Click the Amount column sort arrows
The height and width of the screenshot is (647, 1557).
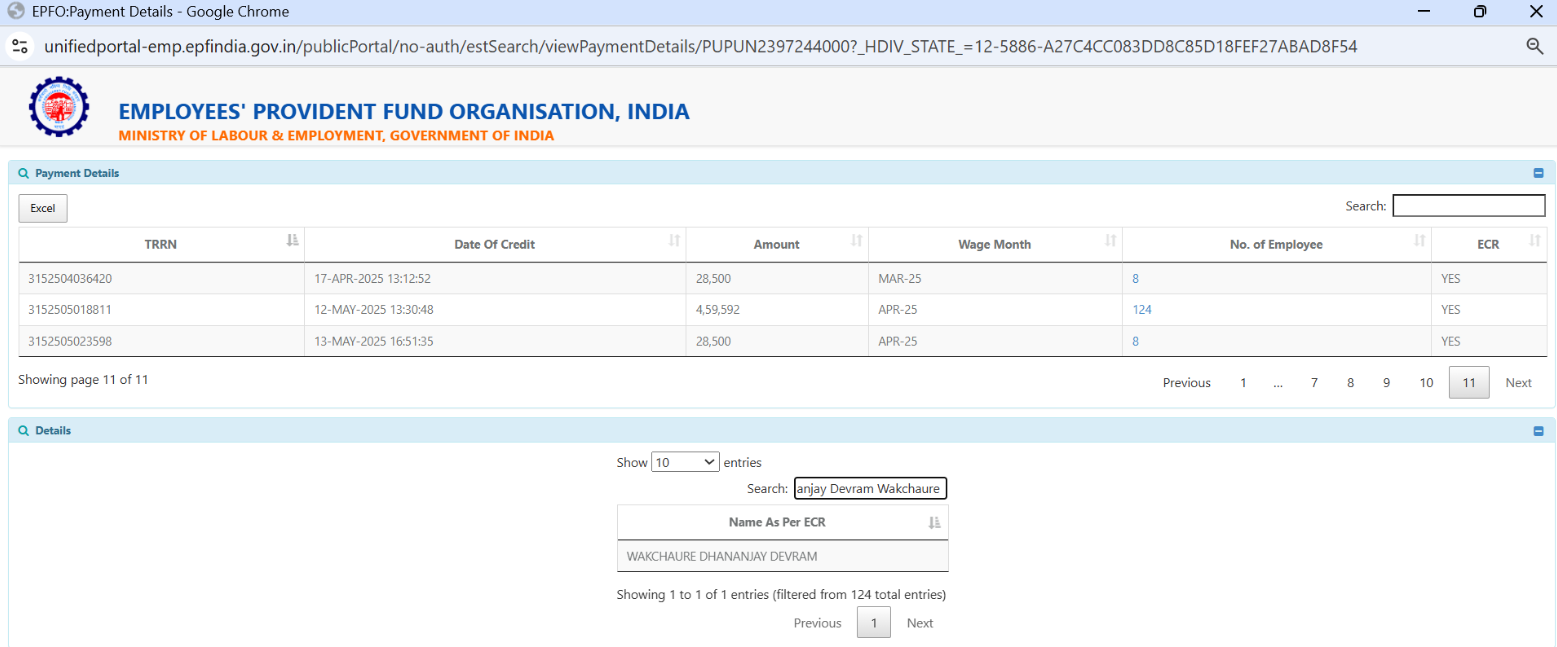point(856,241)
